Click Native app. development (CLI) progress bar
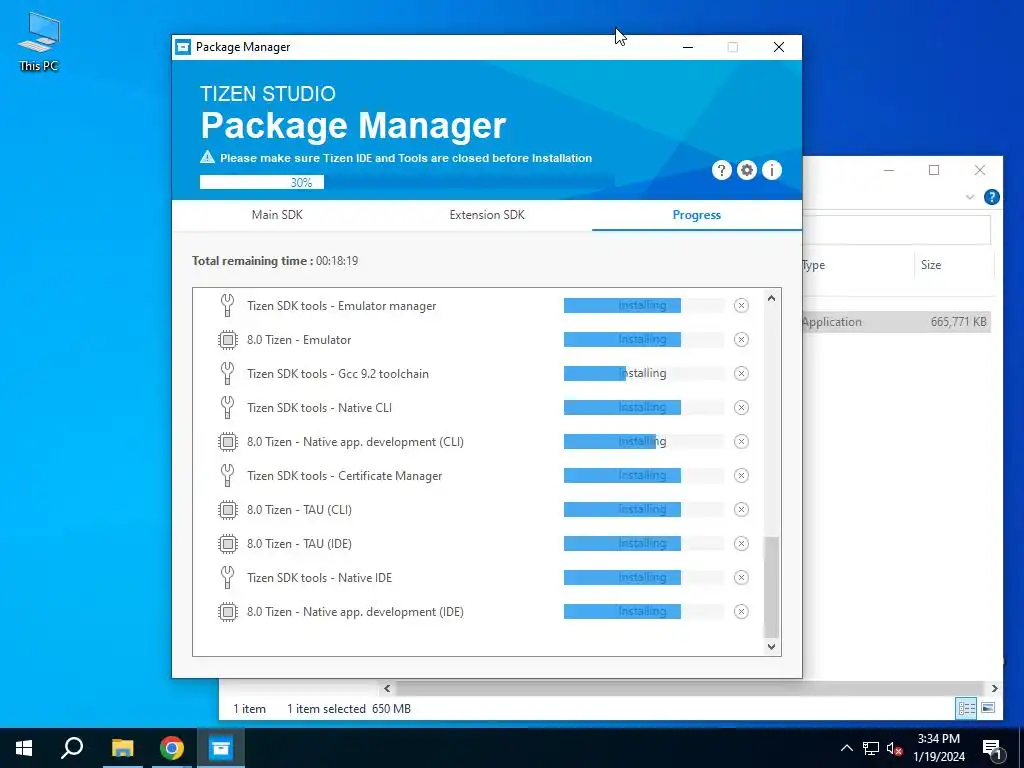This screenshot has width=1024, height=768. 644,441
